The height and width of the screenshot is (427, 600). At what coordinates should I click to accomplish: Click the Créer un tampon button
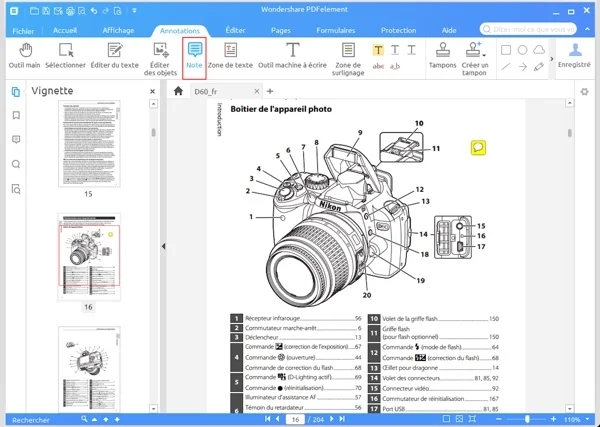[x=474, y=59]
